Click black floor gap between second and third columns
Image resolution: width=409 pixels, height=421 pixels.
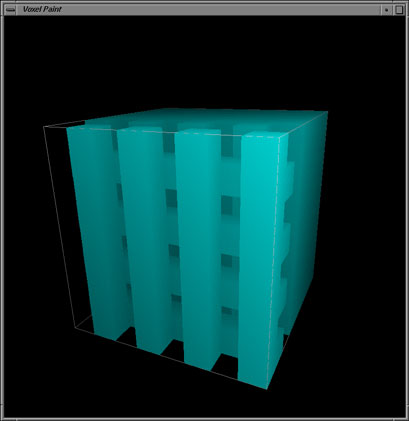(x=174, y=352)
